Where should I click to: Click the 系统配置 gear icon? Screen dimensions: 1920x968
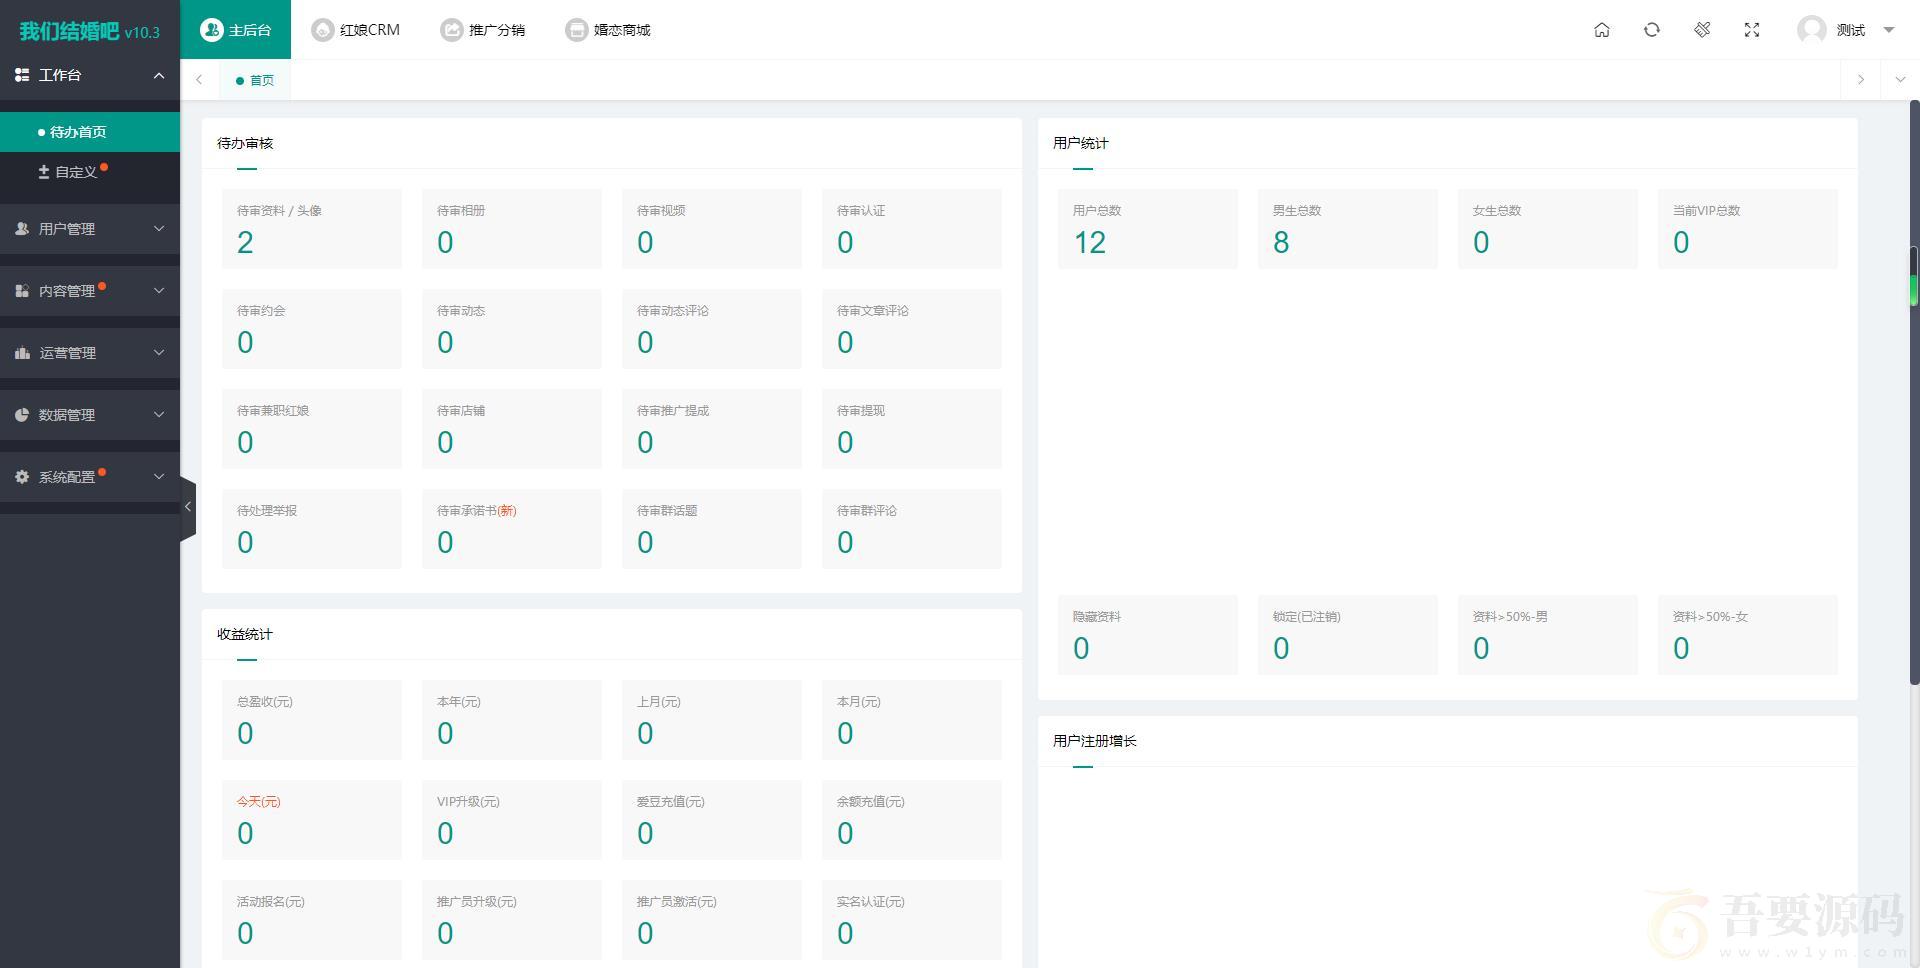pos(22,477)
